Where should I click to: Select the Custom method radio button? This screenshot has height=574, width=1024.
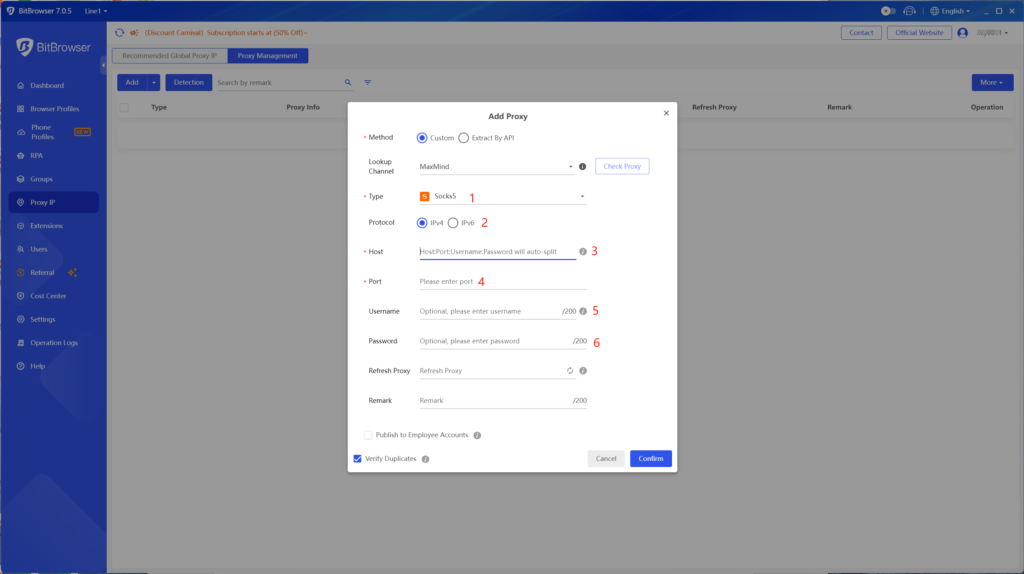tap(422, 138)
